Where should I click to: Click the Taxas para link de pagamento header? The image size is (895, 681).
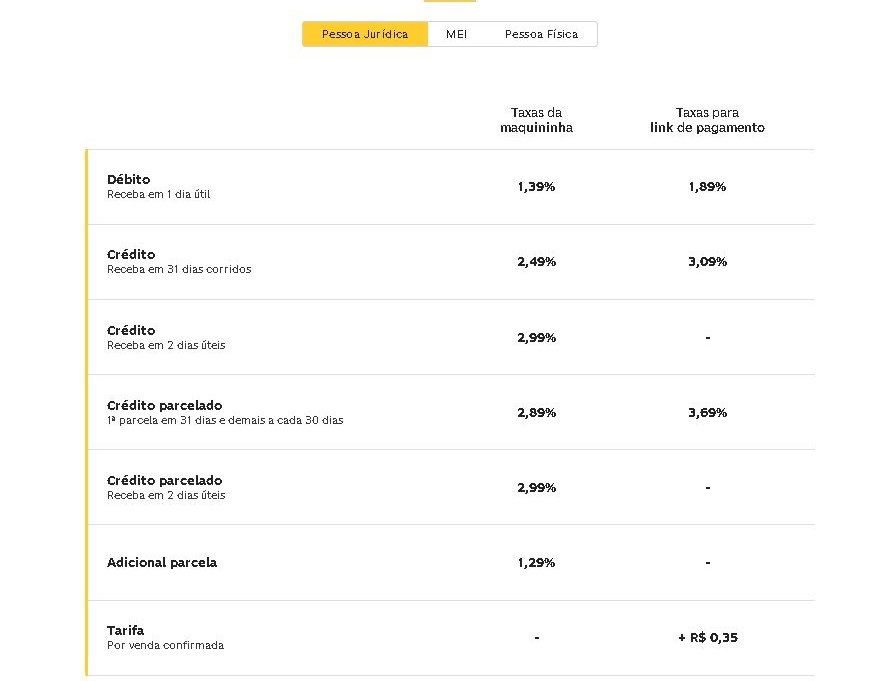coord(707,120)
